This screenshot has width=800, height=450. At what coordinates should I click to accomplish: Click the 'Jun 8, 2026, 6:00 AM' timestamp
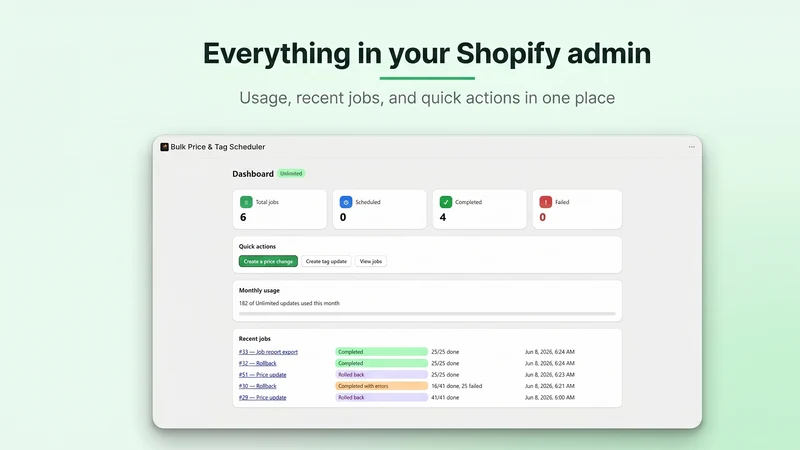click(549, 397)
